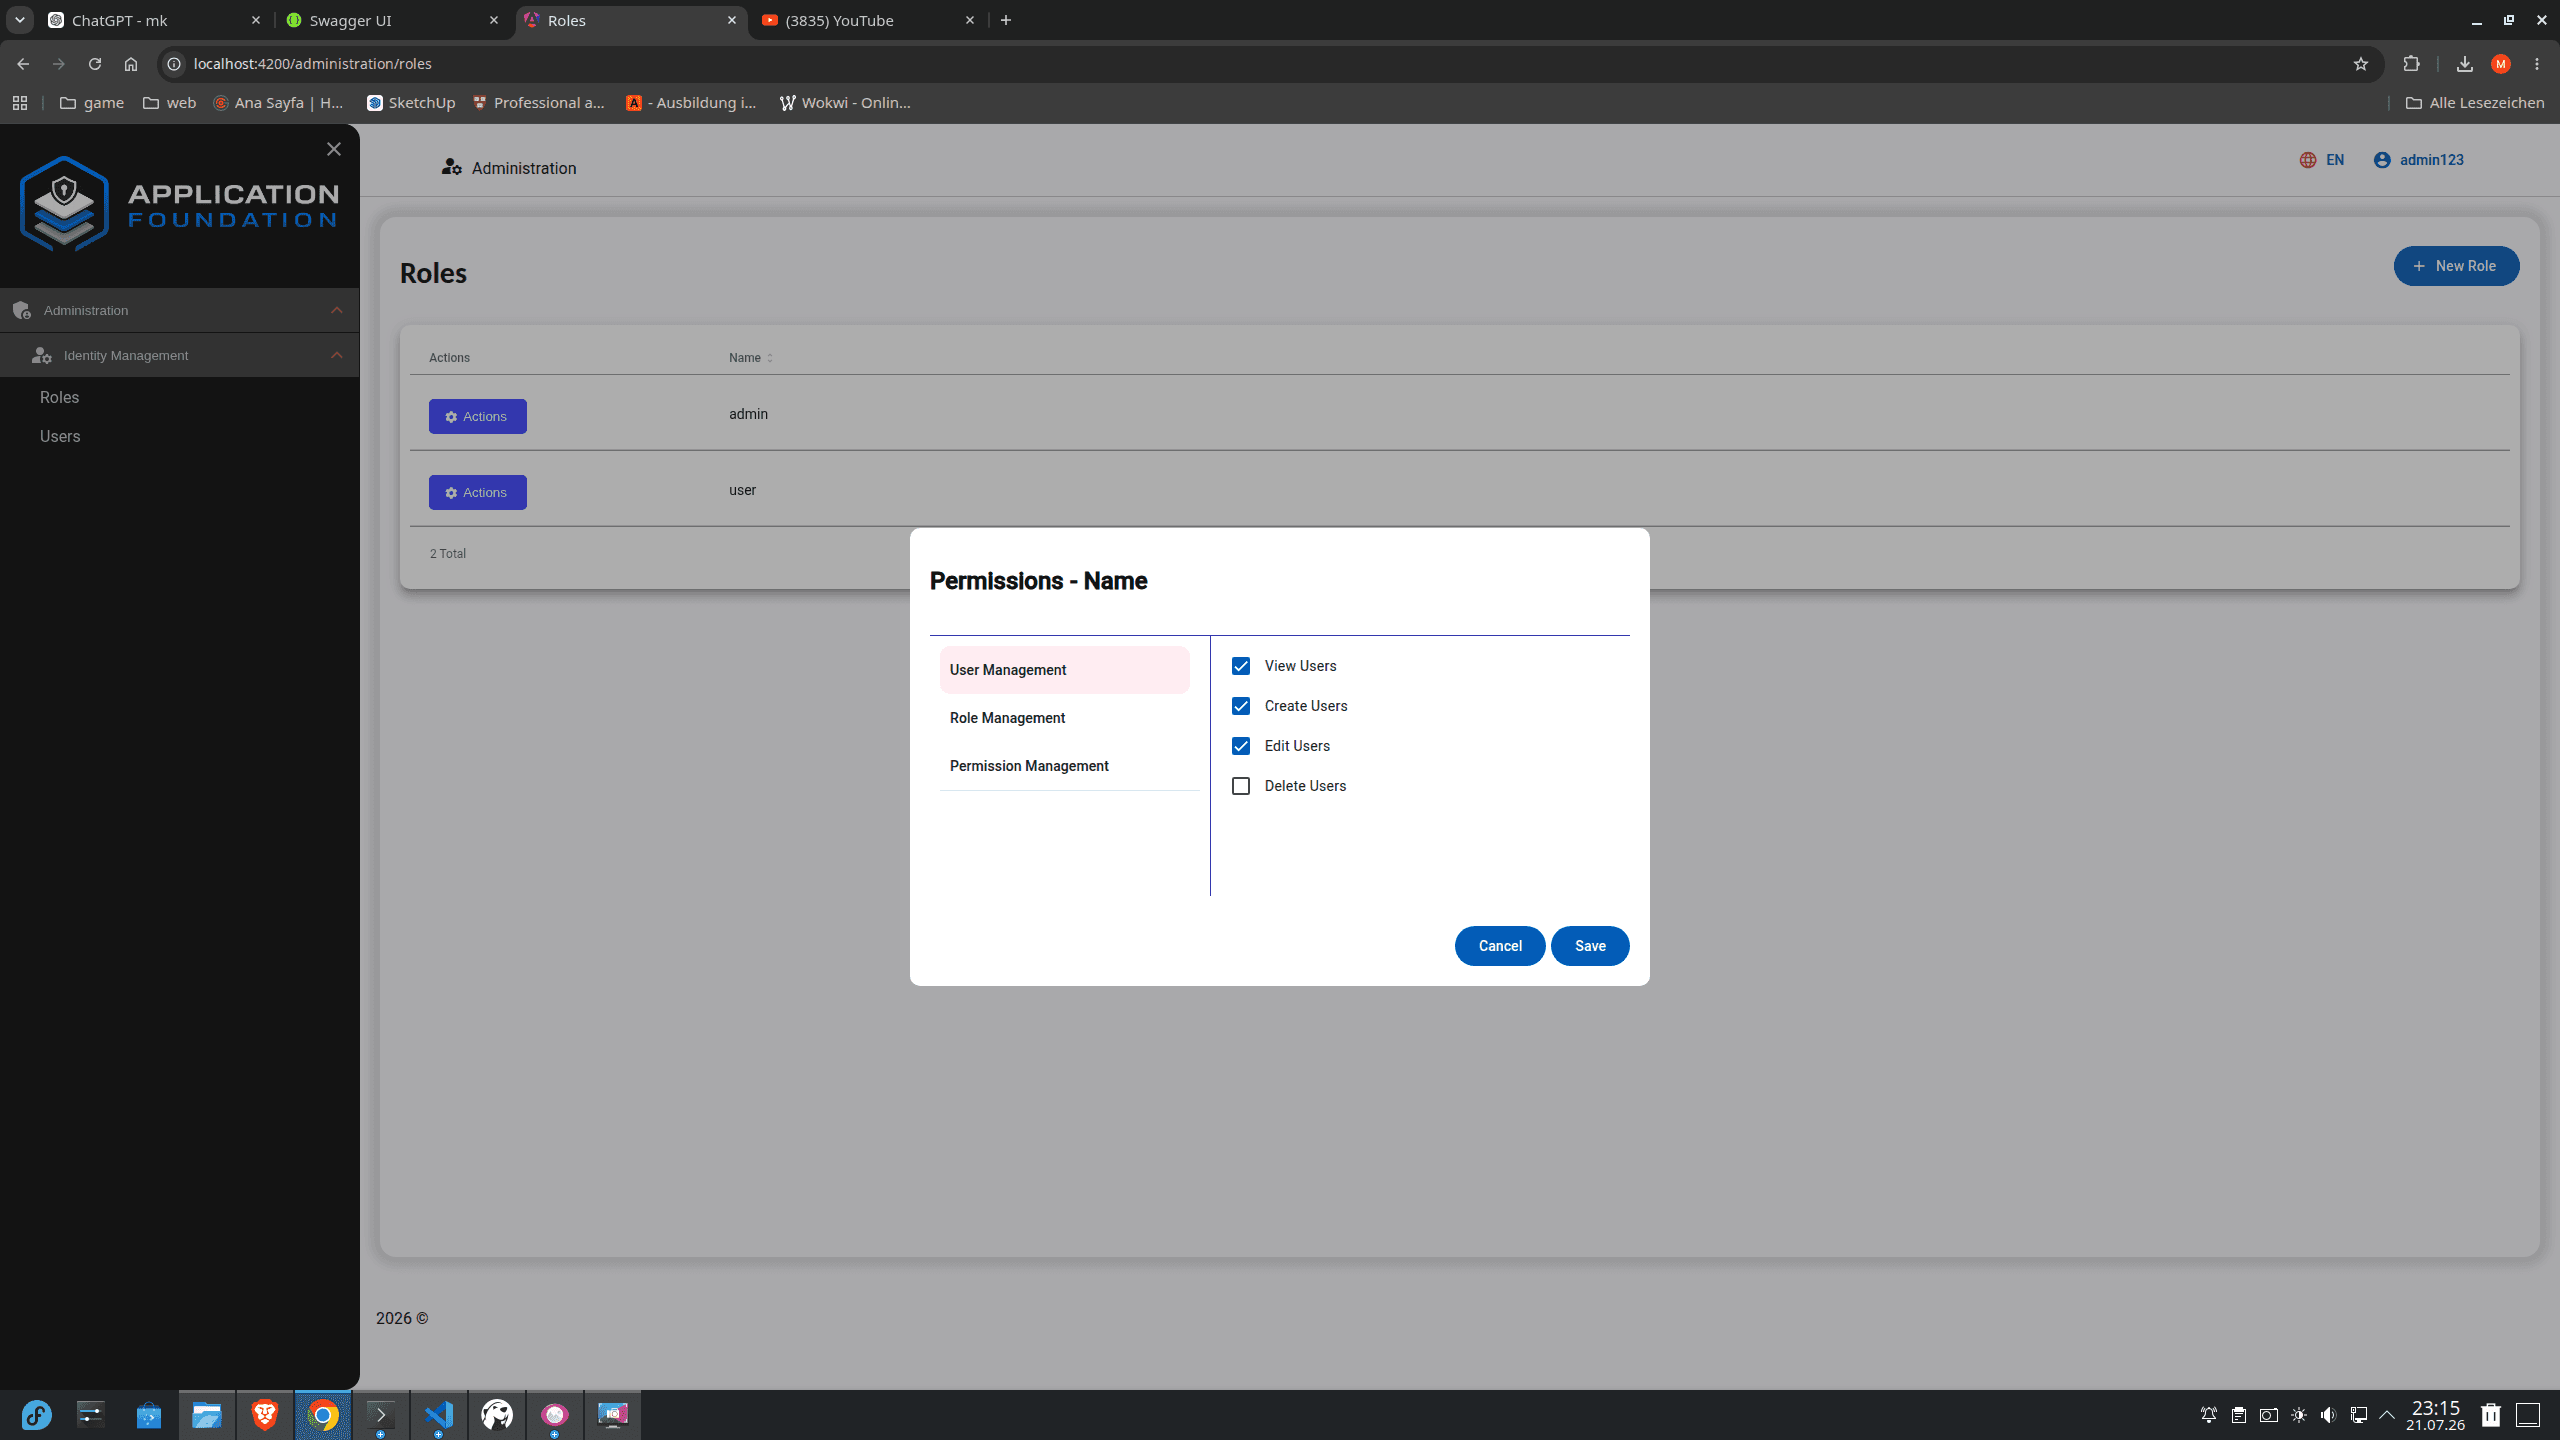Open the tab search dropdown arrow
2560x1440 pixels.
click(20, 20)
